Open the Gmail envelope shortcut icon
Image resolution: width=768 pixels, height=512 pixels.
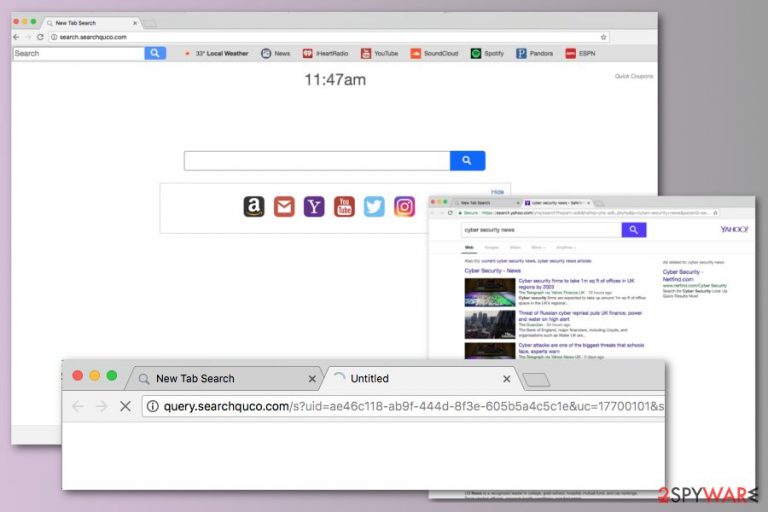click(x=284, y=207)
